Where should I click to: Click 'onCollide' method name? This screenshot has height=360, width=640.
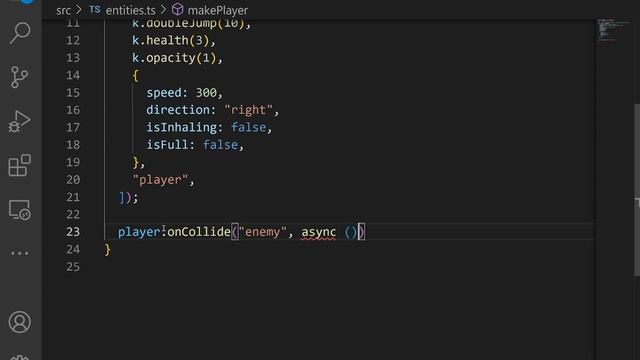(199, 232)
